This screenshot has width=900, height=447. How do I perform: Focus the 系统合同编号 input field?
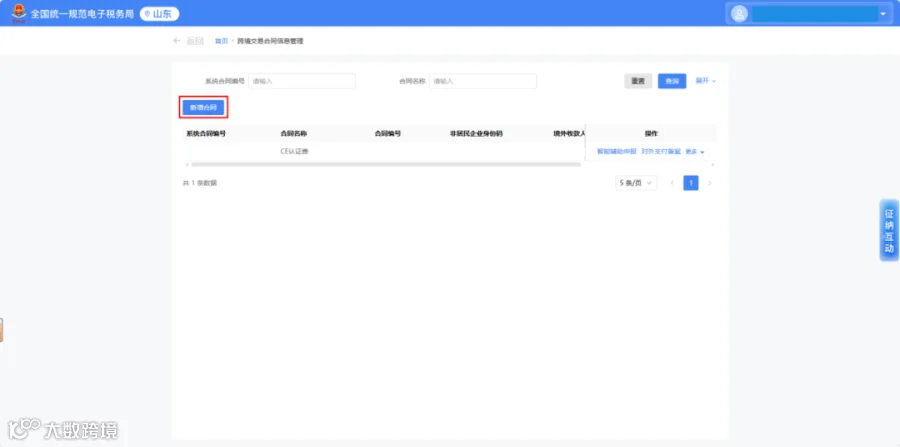[x=302, y=81]
